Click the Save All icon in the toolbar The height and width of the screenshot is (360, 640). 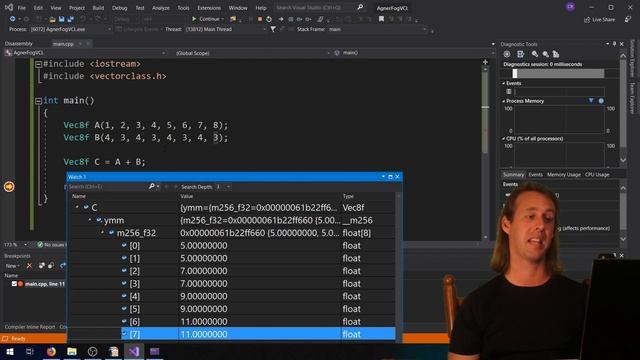click(70, 19)
